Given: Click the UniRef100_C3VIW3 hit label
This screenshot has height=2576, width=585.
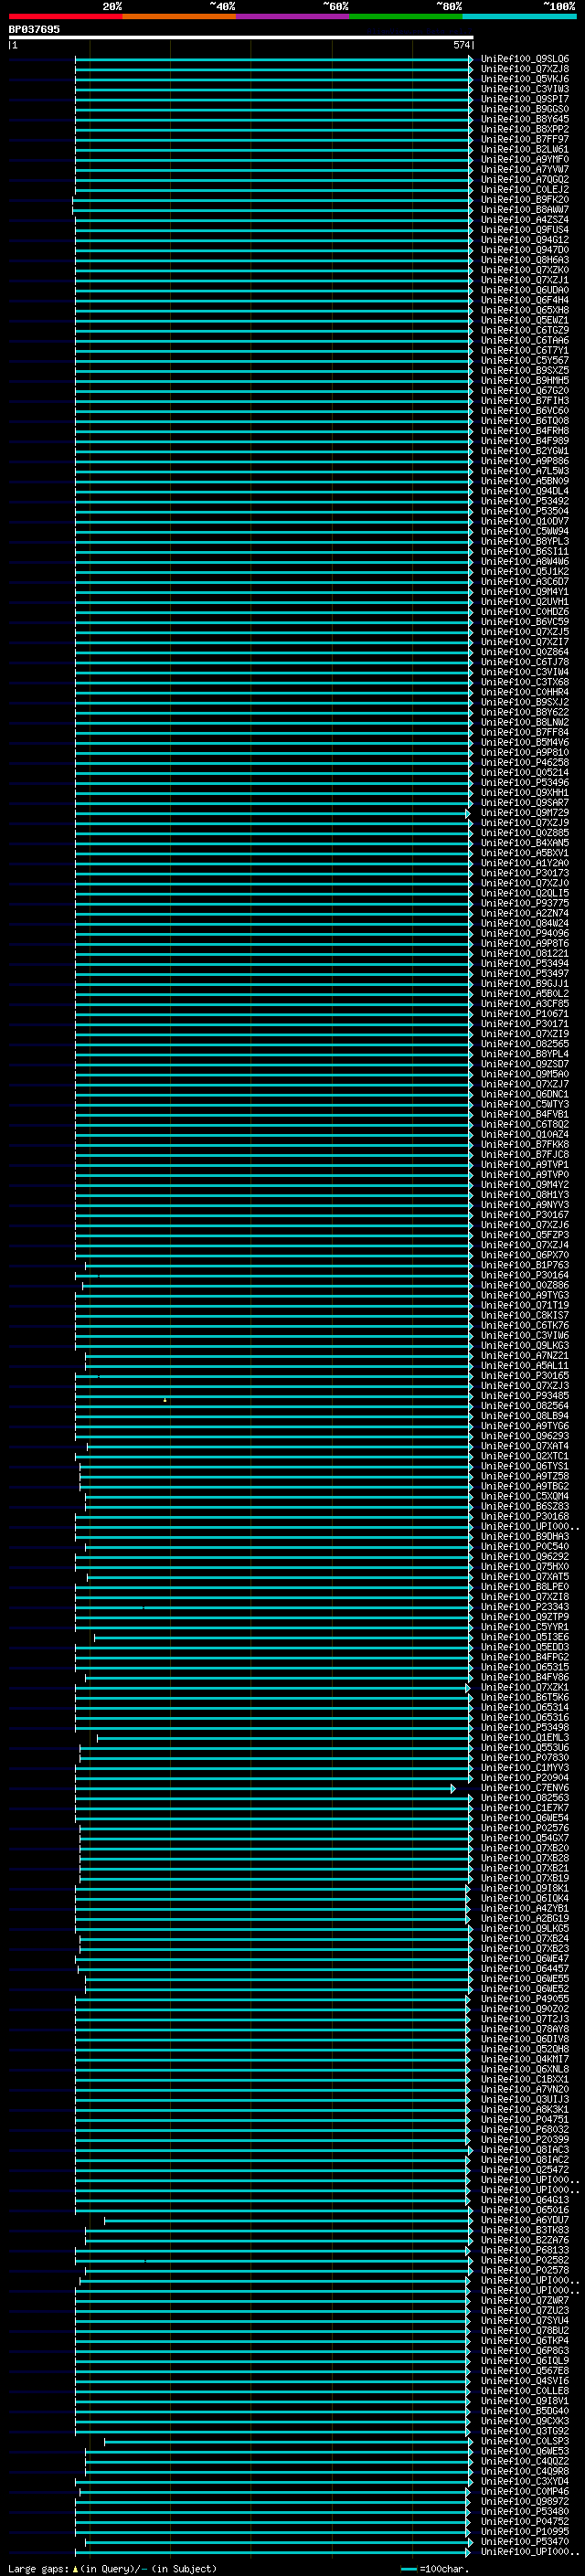Looking at the screenshot, I should 525,89.
